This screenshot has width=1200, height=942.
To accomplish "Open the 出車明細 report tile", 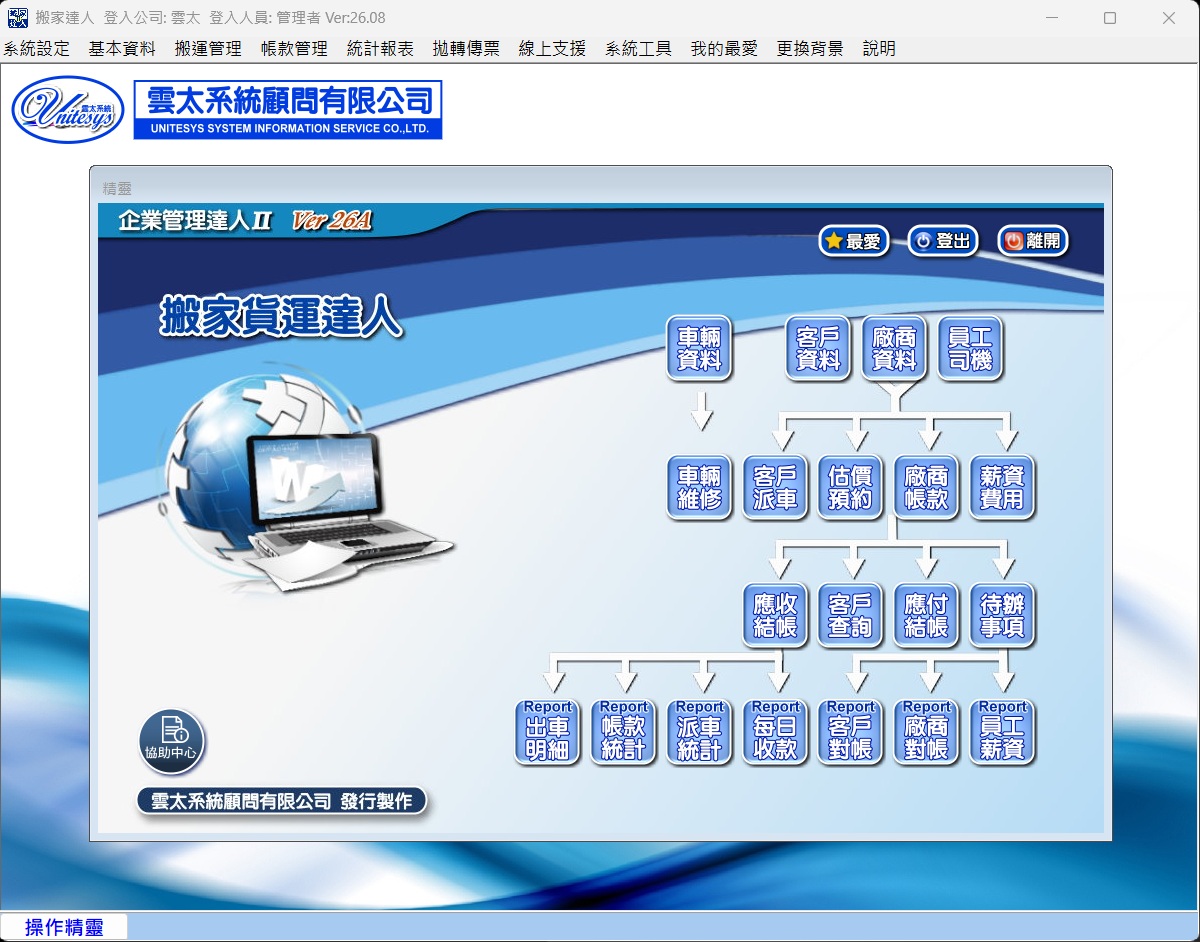I will click(547, 732).
